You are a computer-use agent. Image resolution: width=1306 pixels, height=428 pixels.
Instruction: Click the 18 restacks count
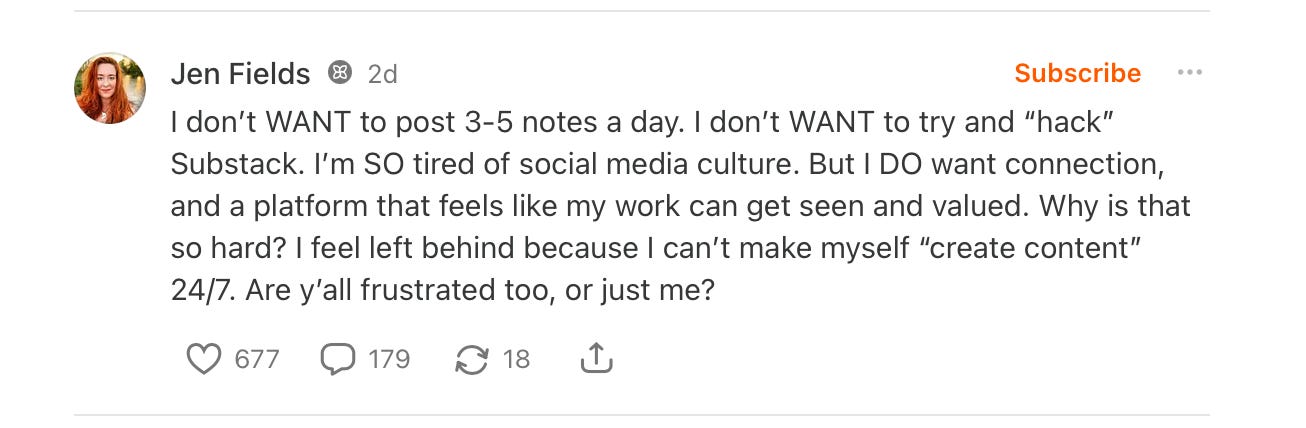coord(516,359)
